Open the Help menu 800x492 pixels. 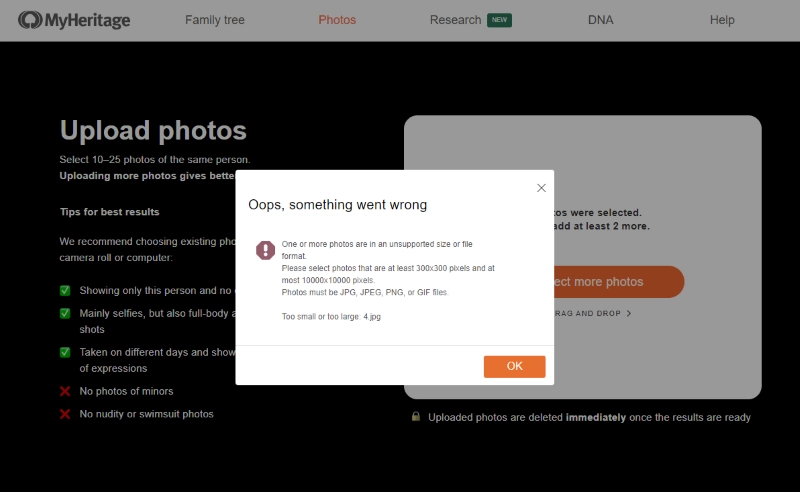click(x=721, y=20)
